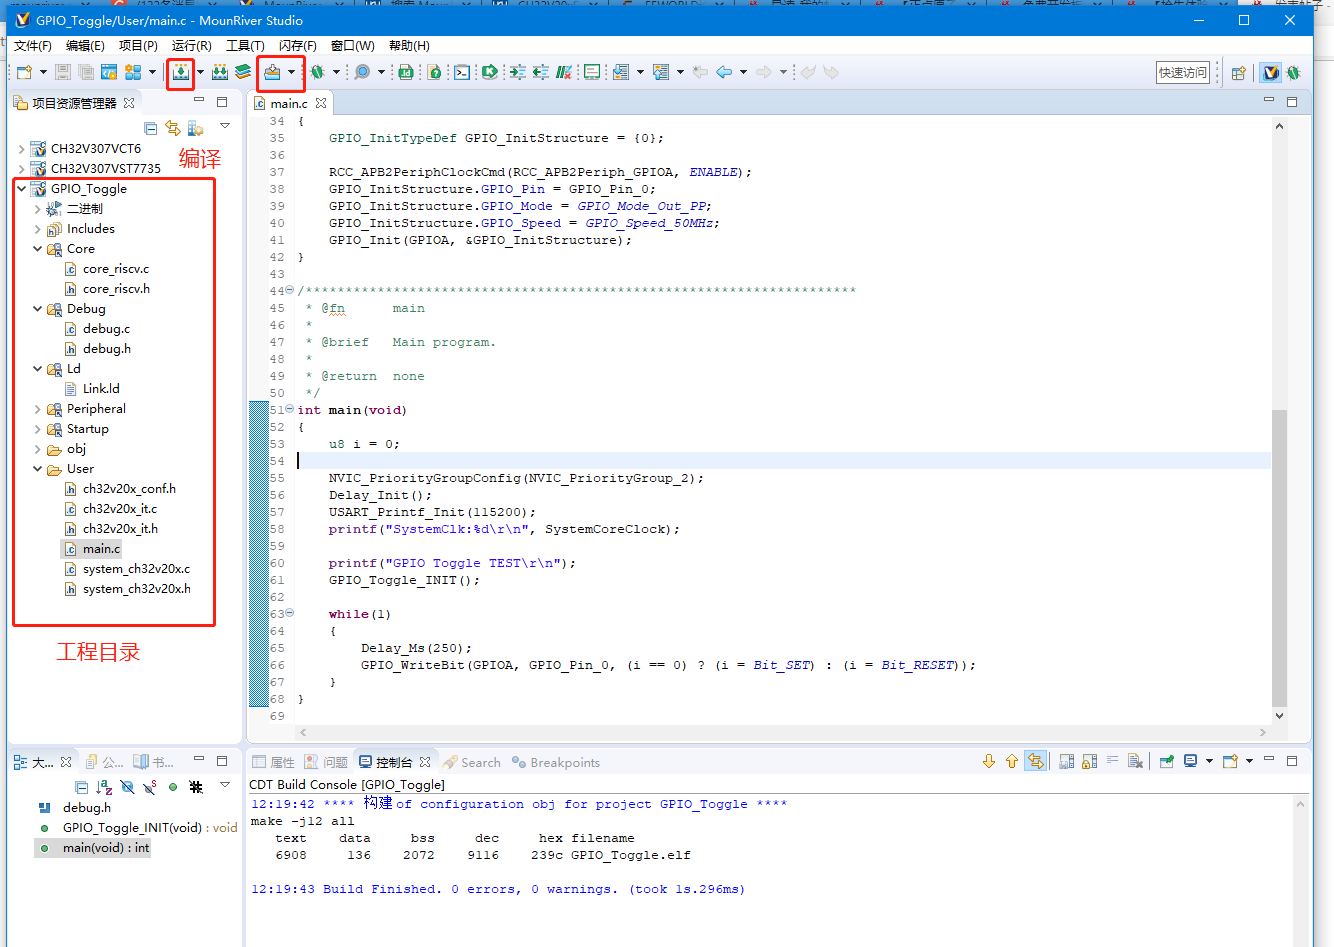The width and height of the screenshot is (1334, 947).
Task: Click the pin console icon
Action: pyautogui.click(x=1166, y=762)
